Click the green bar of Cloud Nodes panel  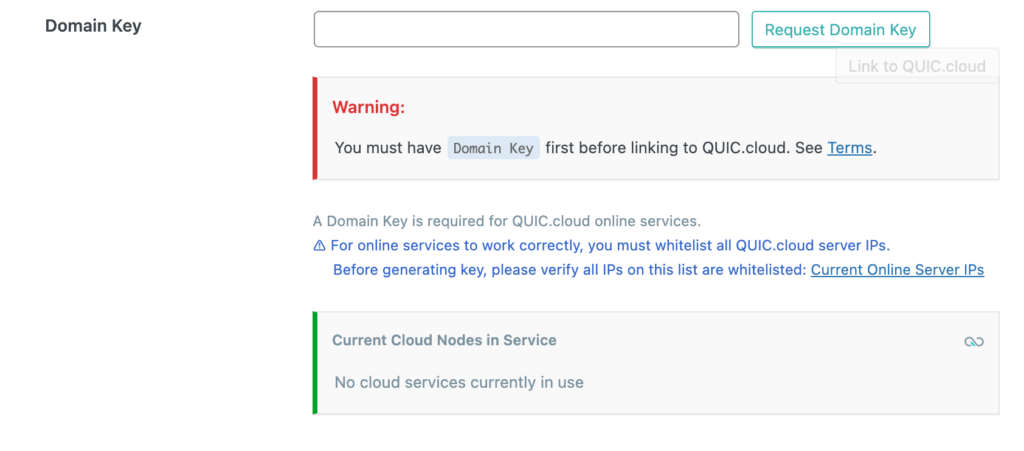[x=315, y=362]
